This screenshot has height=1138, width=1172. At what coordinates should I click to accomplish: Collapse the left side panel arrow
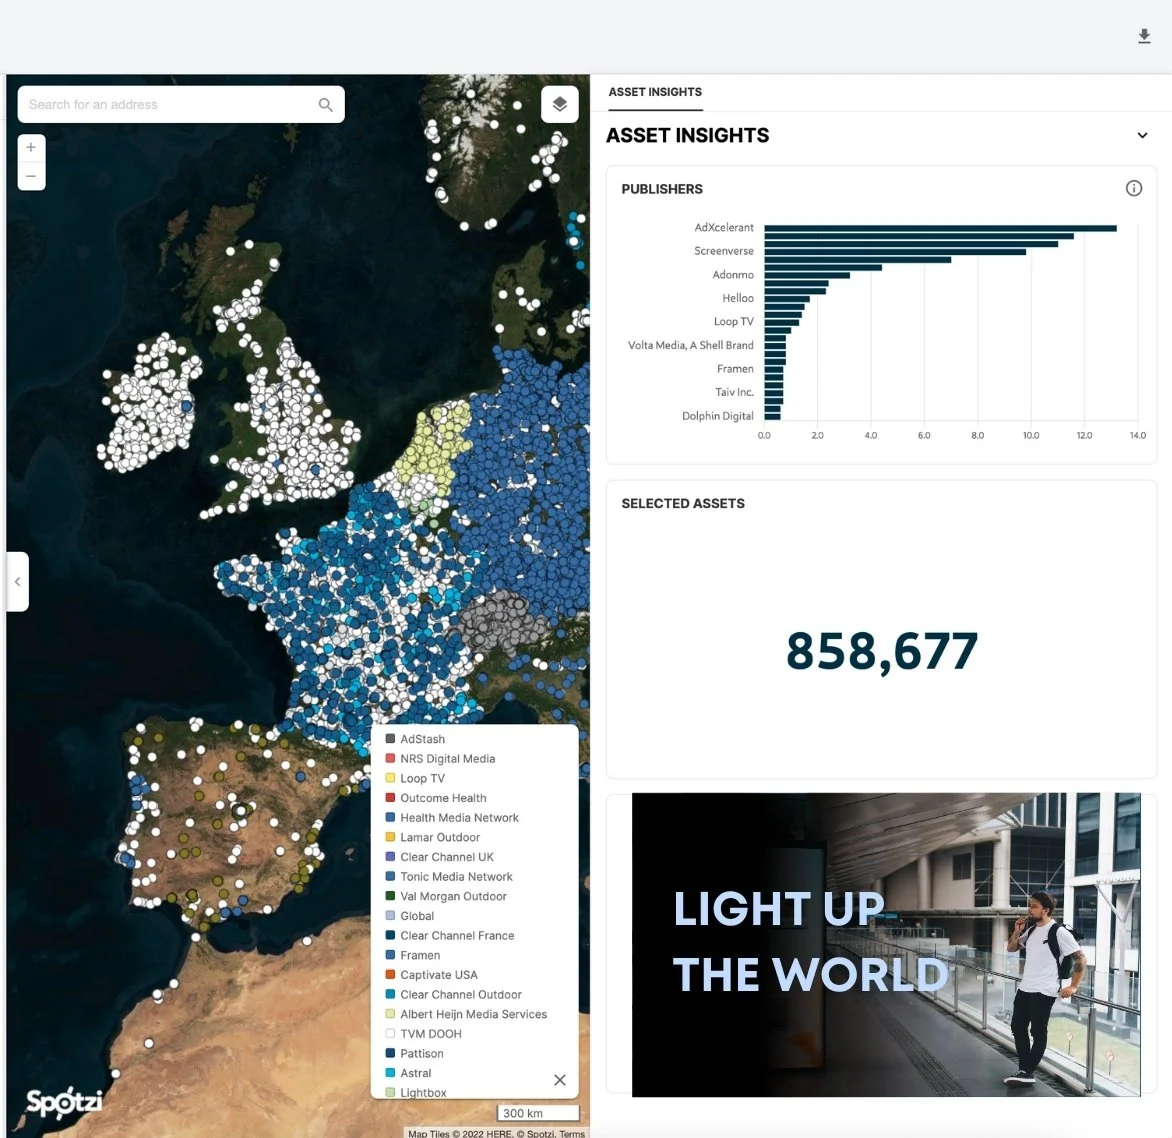tap(17, 581)
